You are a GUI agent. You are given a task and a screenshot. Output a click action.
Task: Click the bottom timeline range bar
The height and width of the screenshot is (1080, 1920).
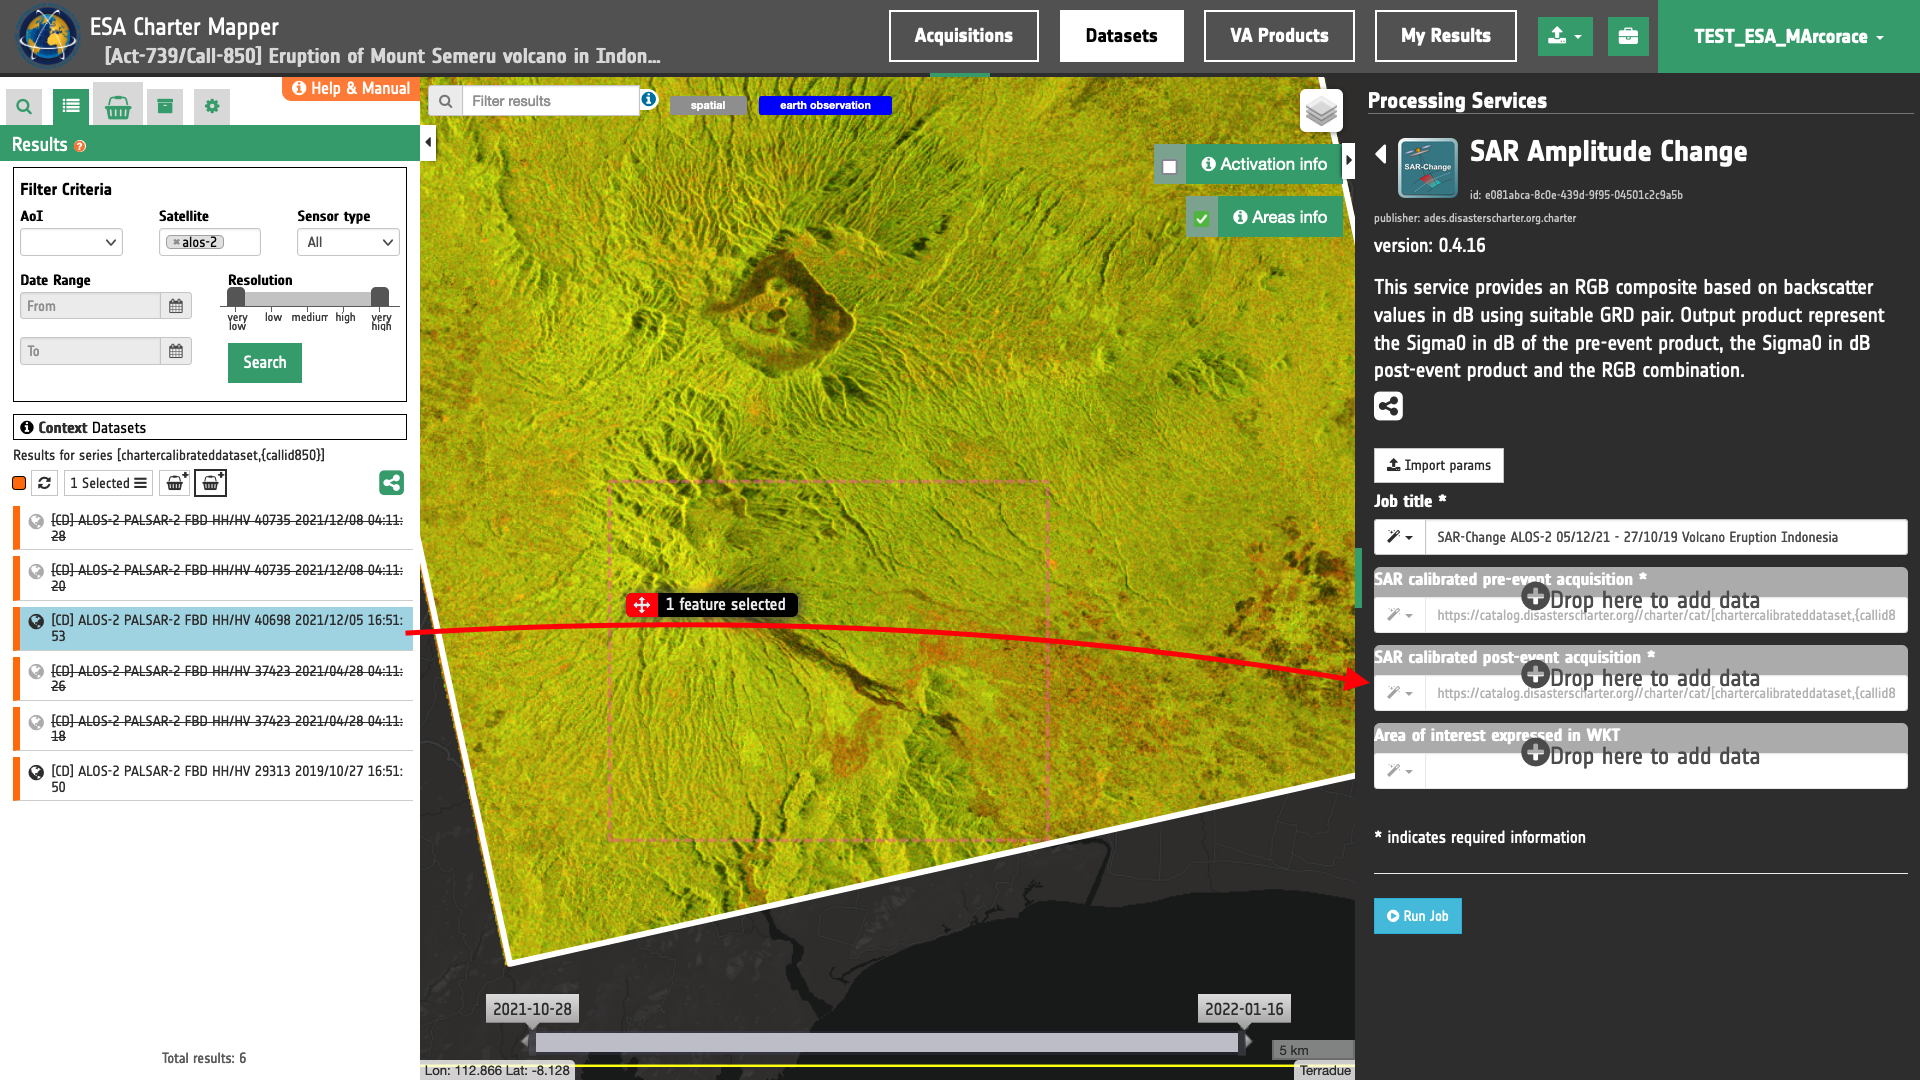(886, 1042)
